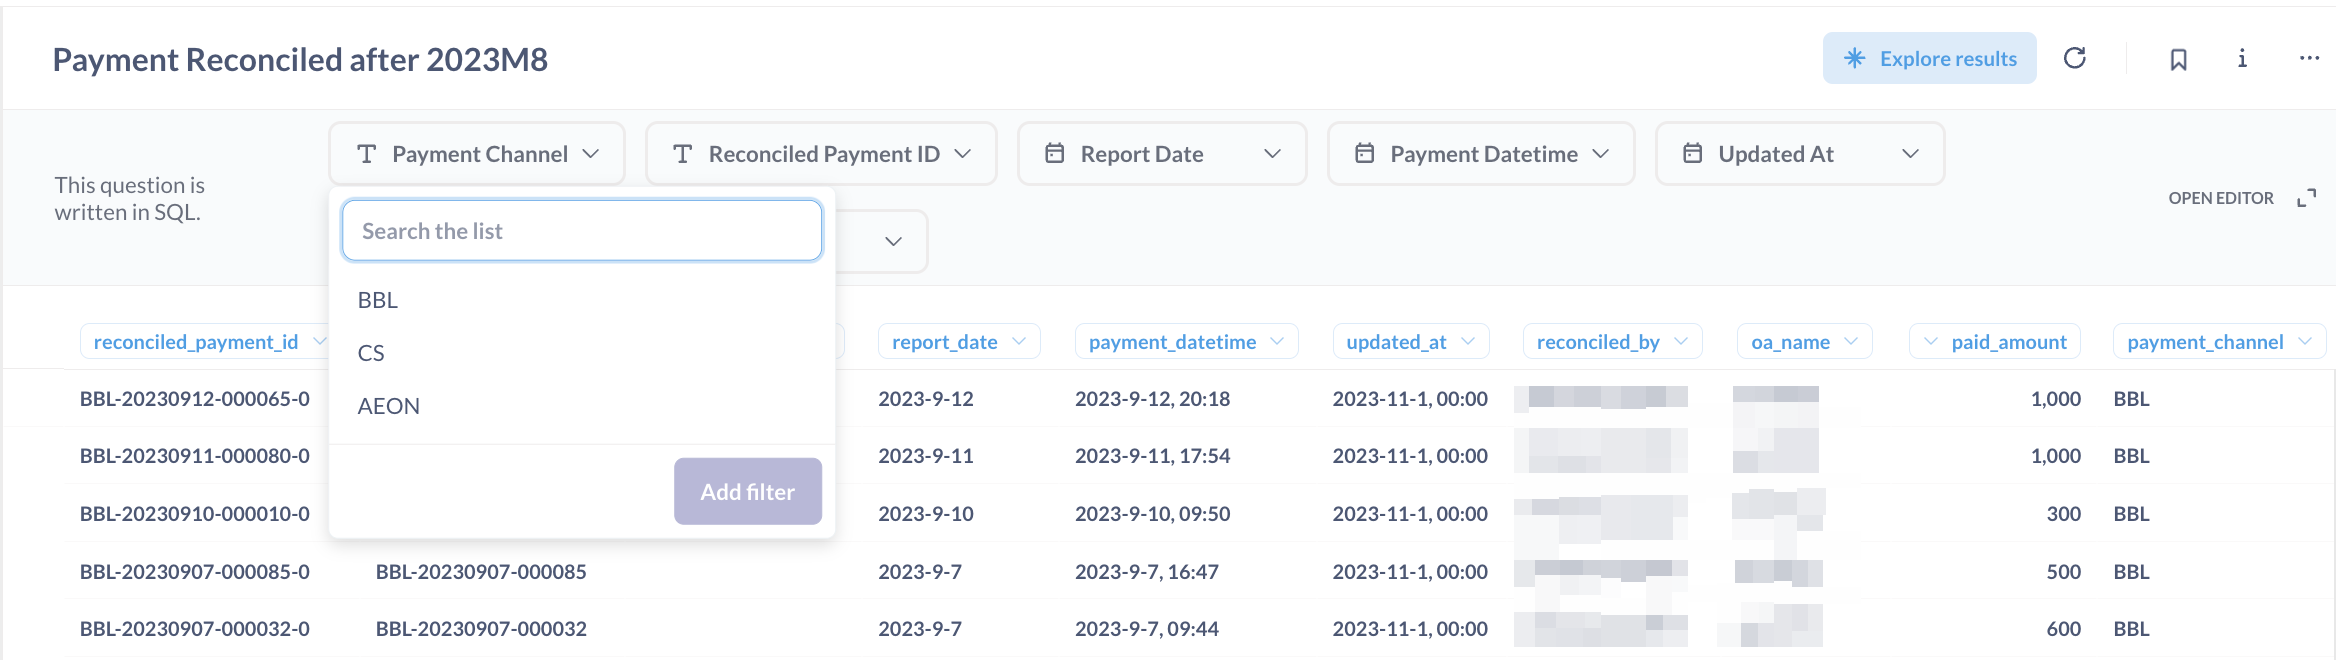Click the refresh results icon
This screenshot has height=660, width=2336.
click(2075, 58)
